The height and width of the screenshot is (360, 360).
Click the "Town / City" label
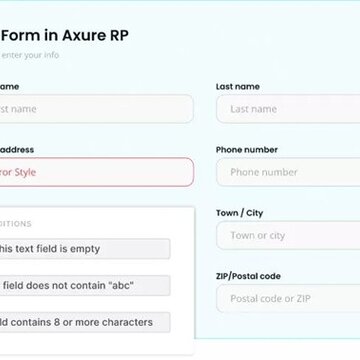[239, 213]
